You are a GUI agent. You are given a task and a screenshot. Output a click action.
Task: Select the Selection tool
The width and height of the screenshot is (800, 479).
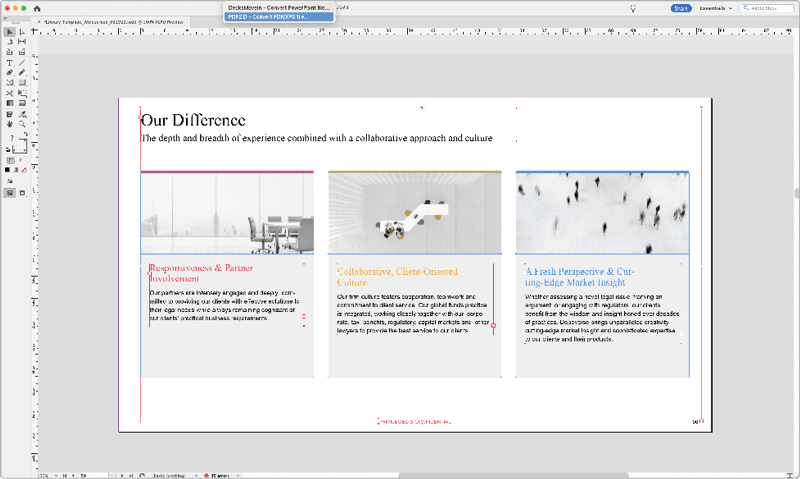pos(9,32)
